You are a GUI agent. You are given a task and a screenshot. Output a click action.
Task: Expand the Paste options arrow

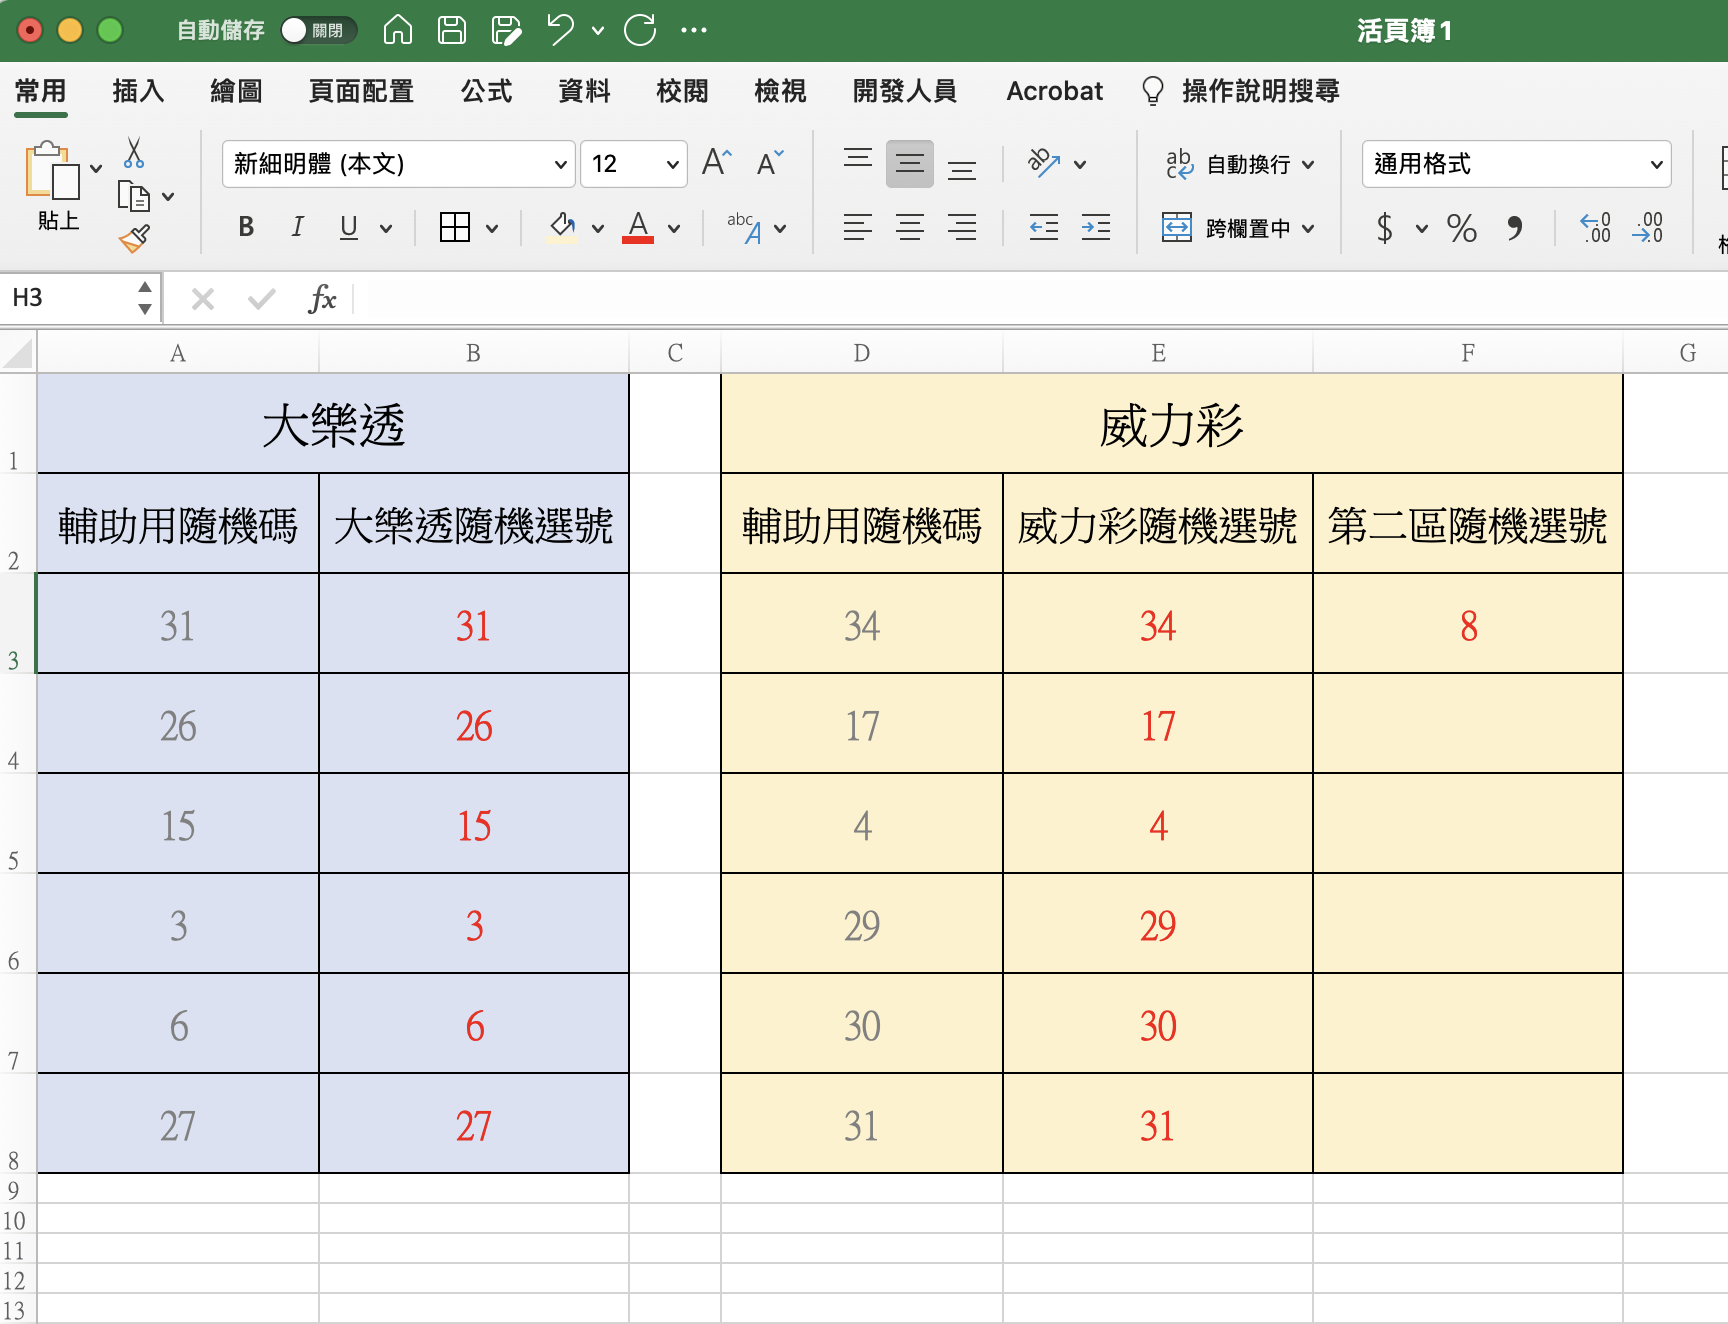96,168
